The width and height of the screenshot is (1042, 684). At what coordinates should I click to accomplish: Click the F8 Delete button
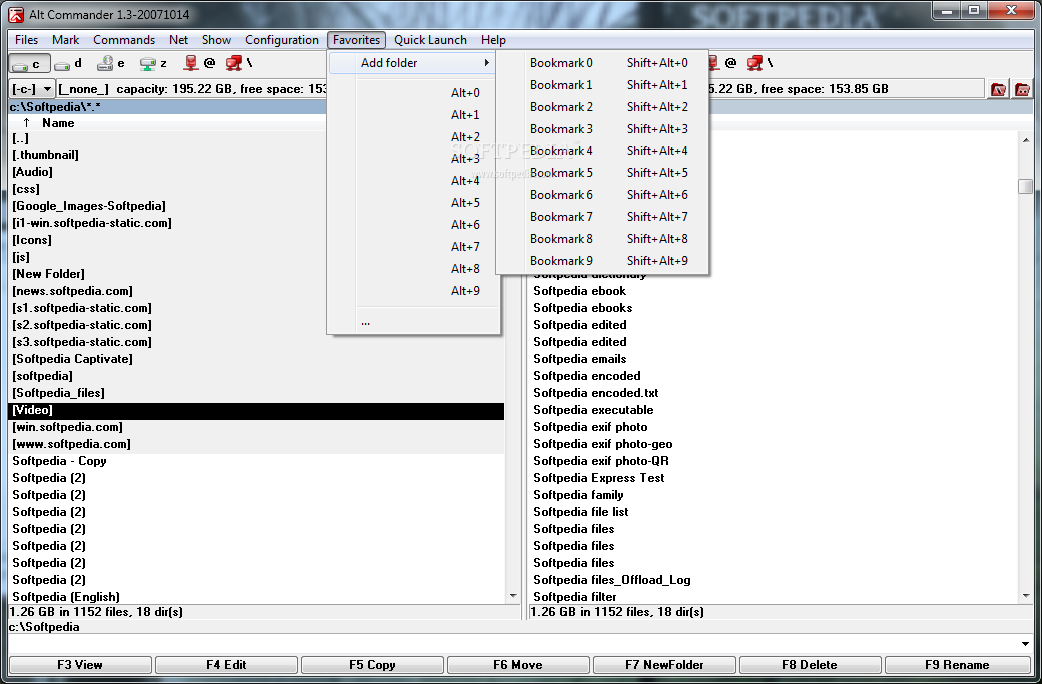[810, 665]
